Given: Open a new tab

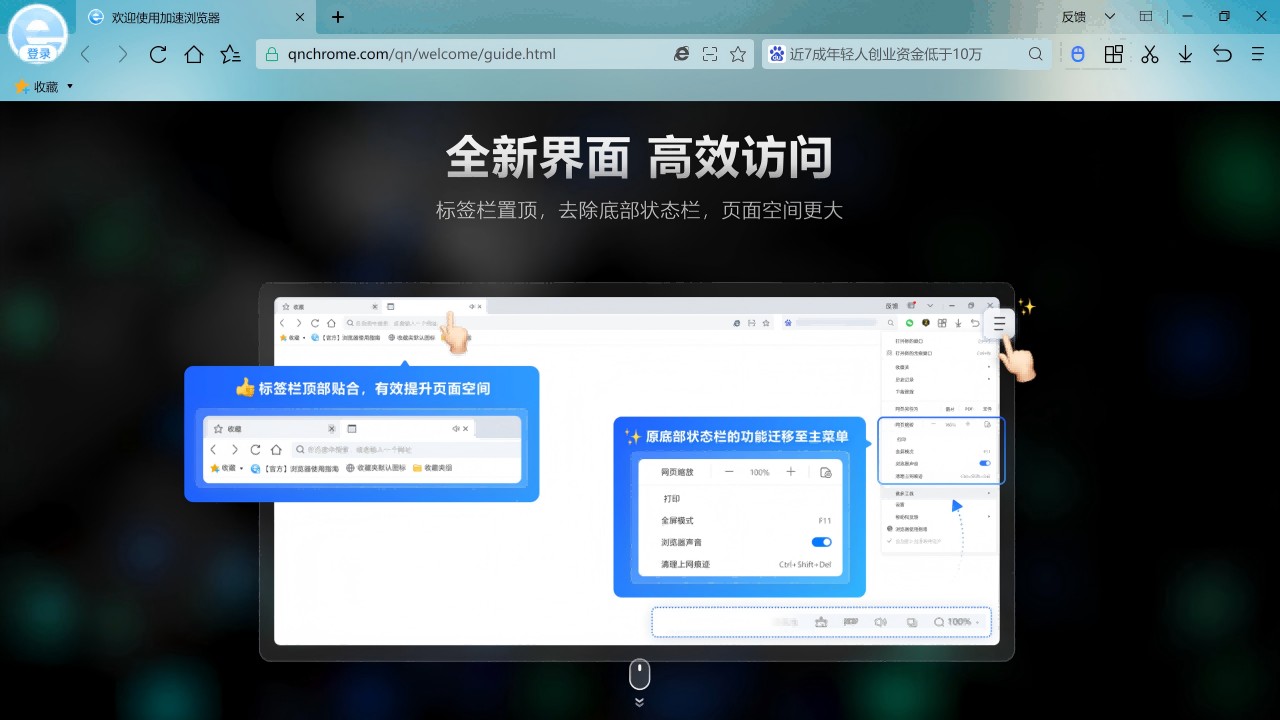Looking at the screenshot, I should (338, 17).
